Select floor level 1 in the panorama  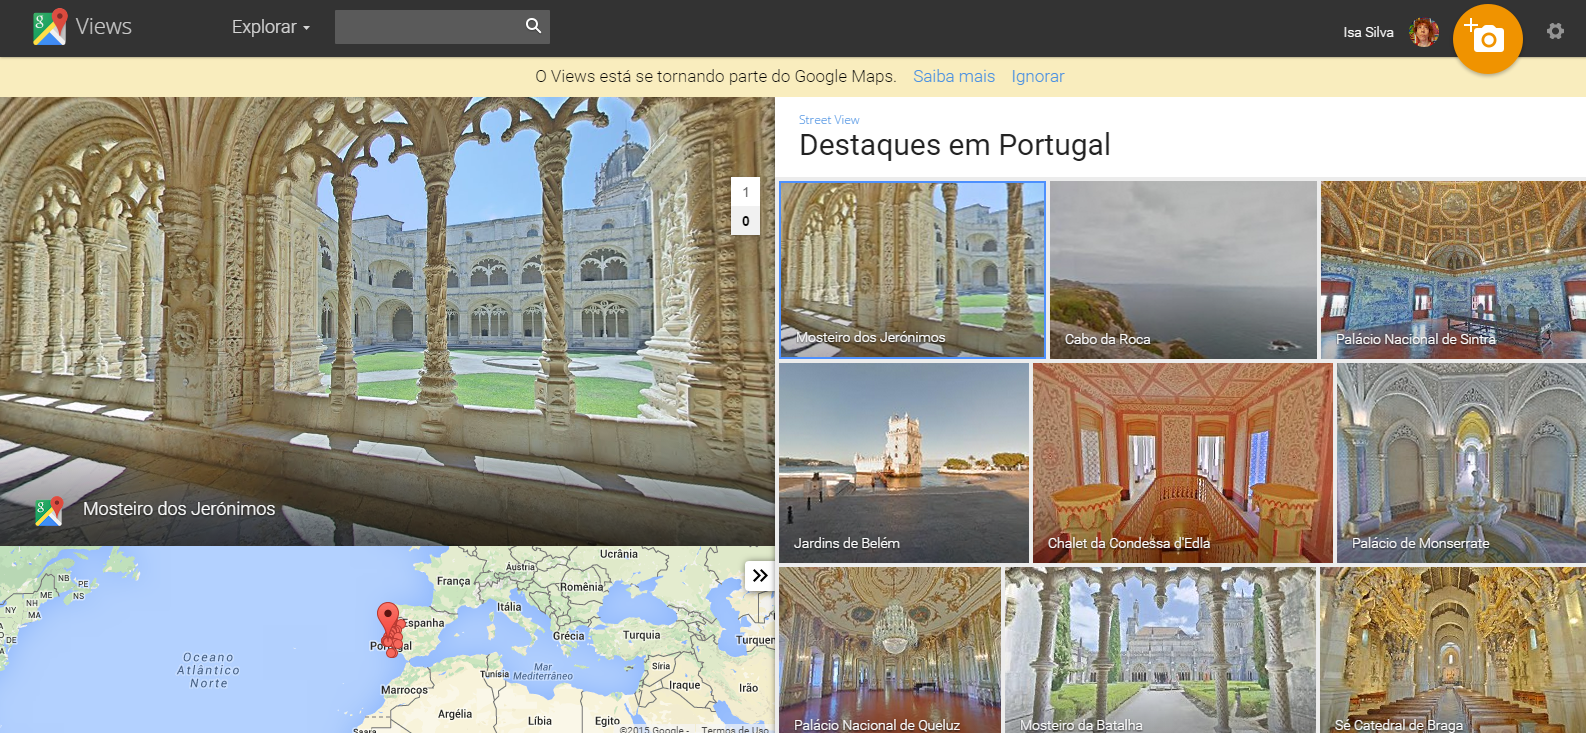(746, 192)
